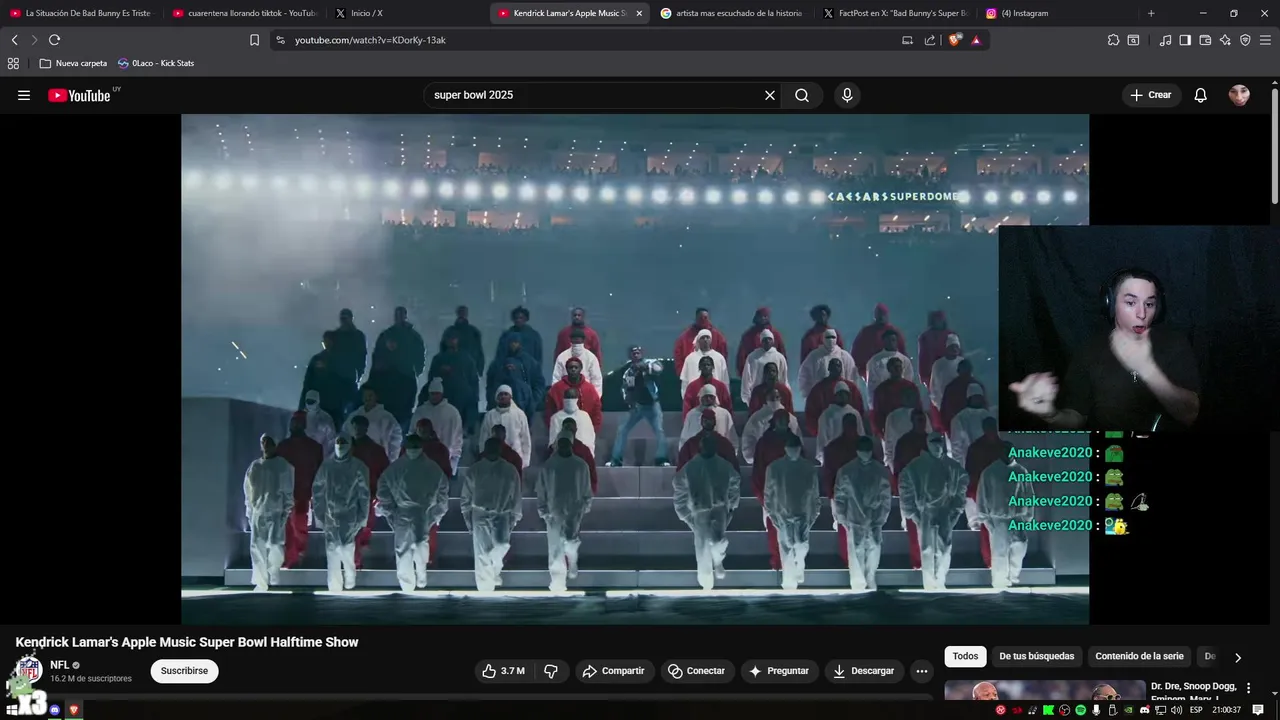
Task: Open Leo AI sparkle icon
Action: coord(1225,40)
